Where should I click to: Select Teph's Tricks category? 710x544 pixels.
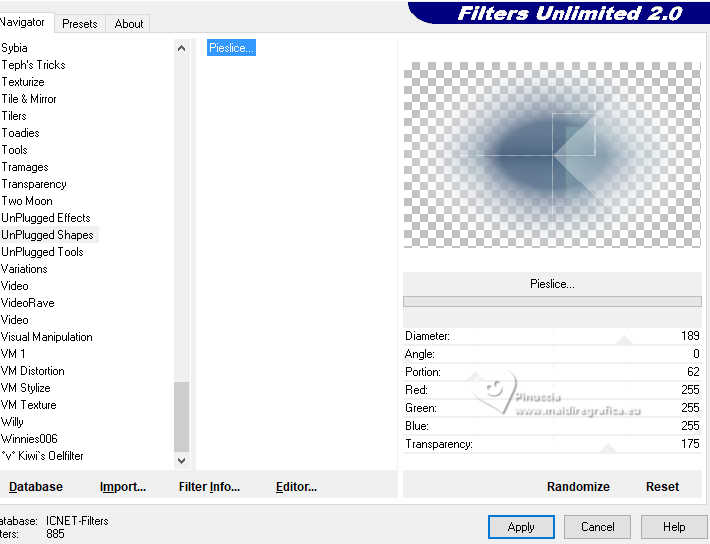point(34,65)
